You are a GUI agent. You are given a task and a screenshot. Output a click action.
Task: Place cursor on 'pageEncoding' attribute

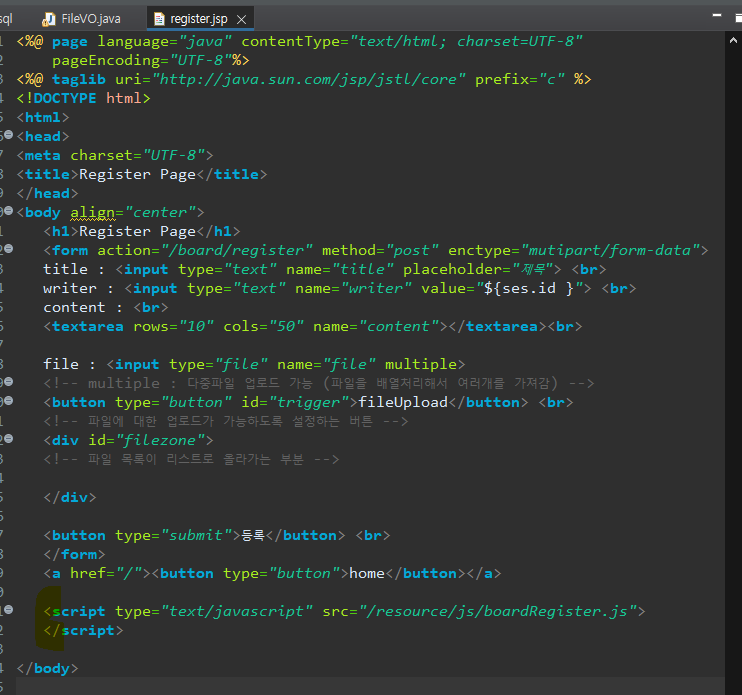(106, 61)
